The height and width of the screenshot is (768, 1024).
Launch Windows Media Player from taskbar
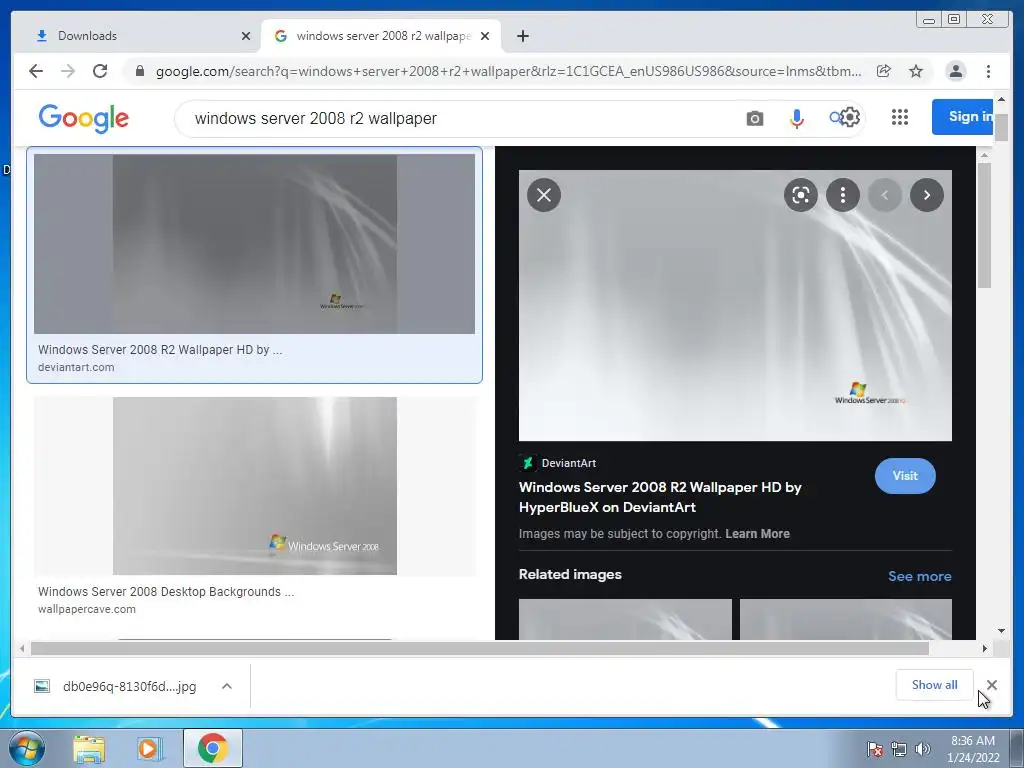coord(150,749)
